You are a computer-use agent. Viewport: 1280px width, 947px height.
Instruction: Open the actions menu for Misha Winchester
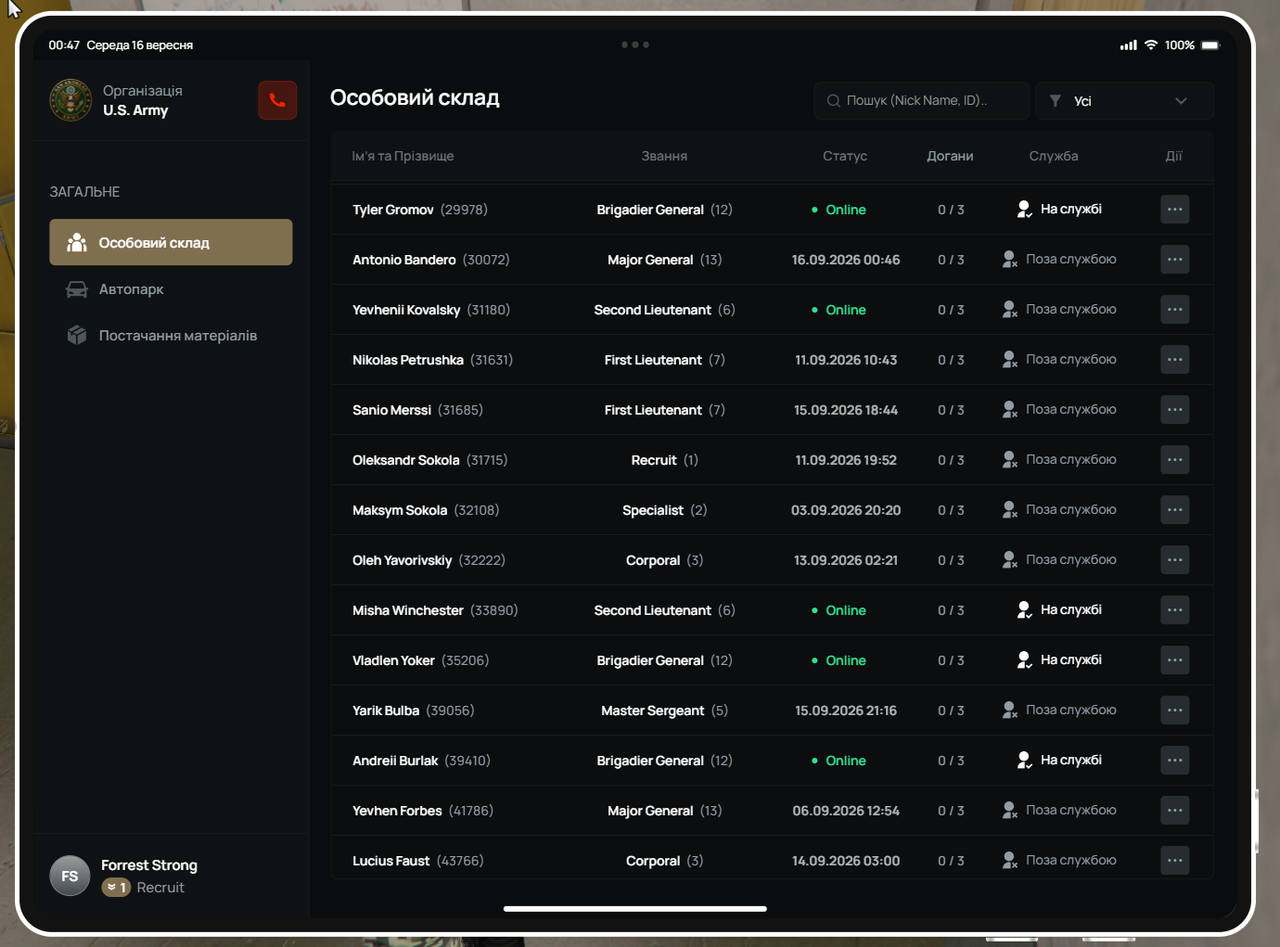click(x=1175, y=610)
